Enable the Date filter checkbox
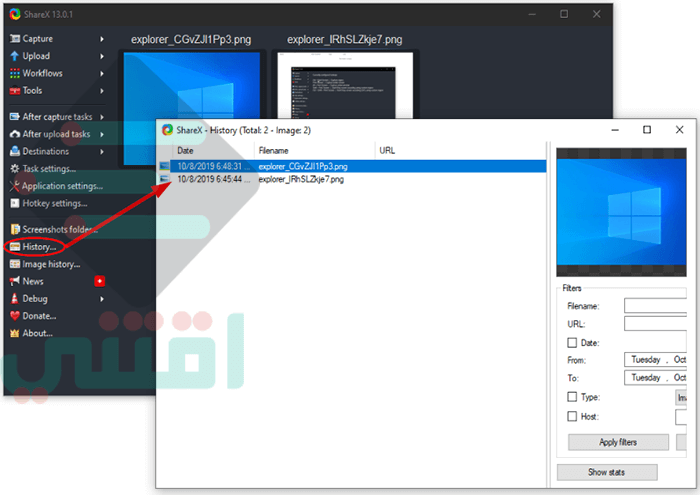The width and height of the screenshot is (700, 495). point(572,343)
